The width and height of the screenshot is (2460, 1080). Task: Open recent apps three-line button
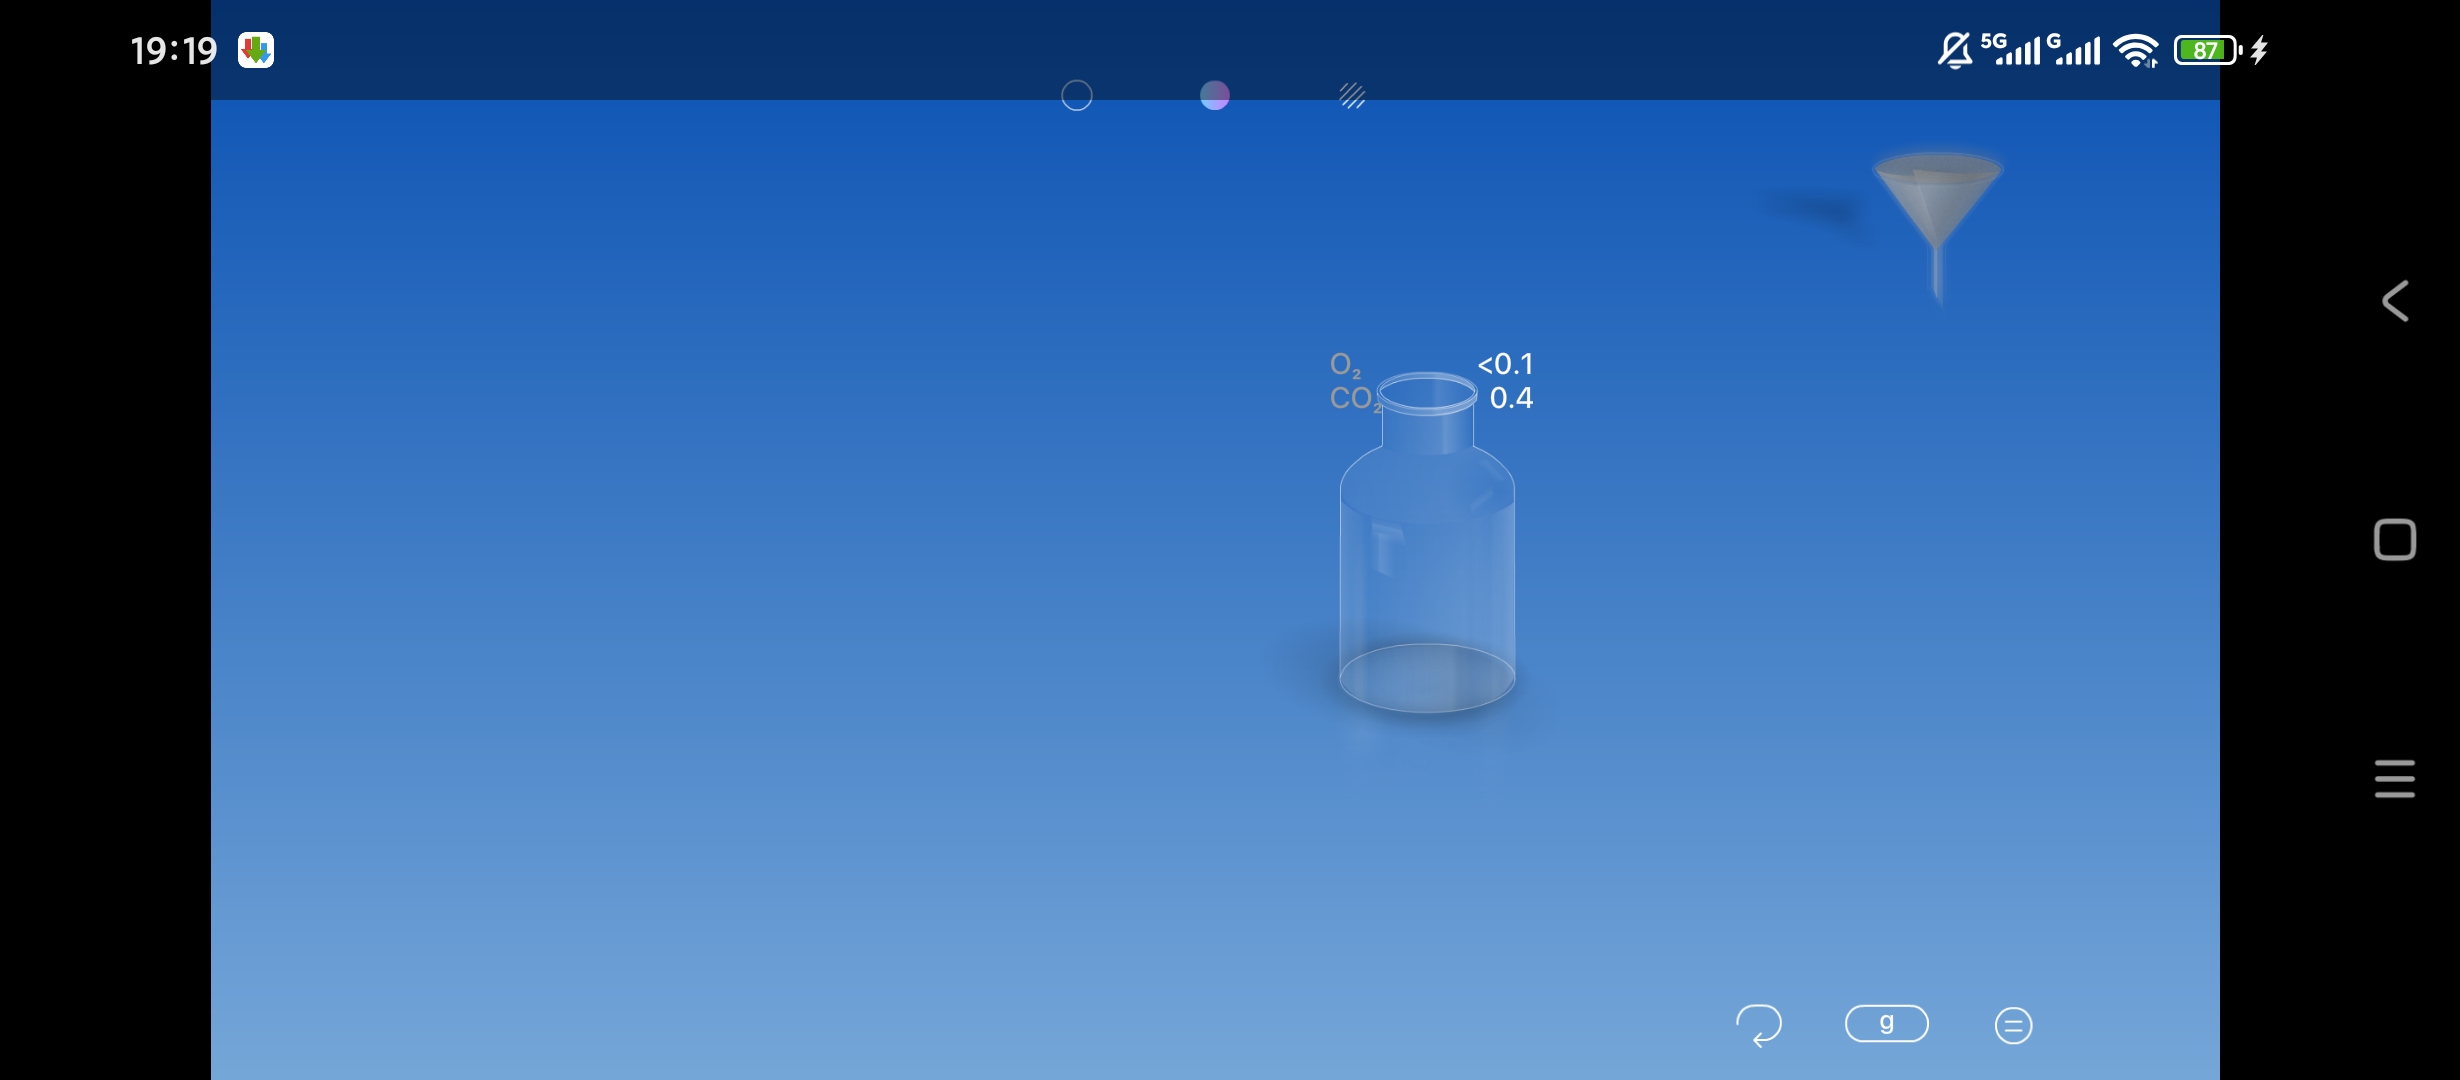2394,779
